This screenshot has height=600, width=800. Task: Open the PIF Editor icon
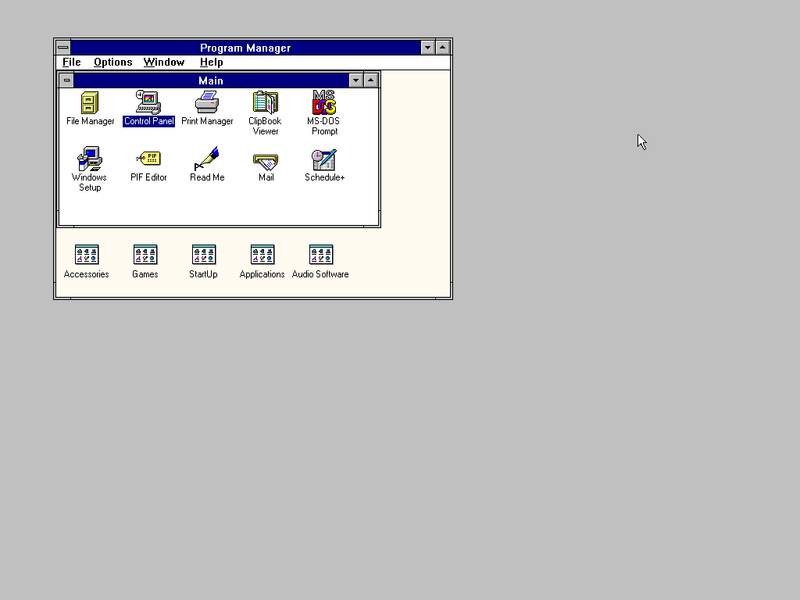pyautogui.click(x=148, y=159)
